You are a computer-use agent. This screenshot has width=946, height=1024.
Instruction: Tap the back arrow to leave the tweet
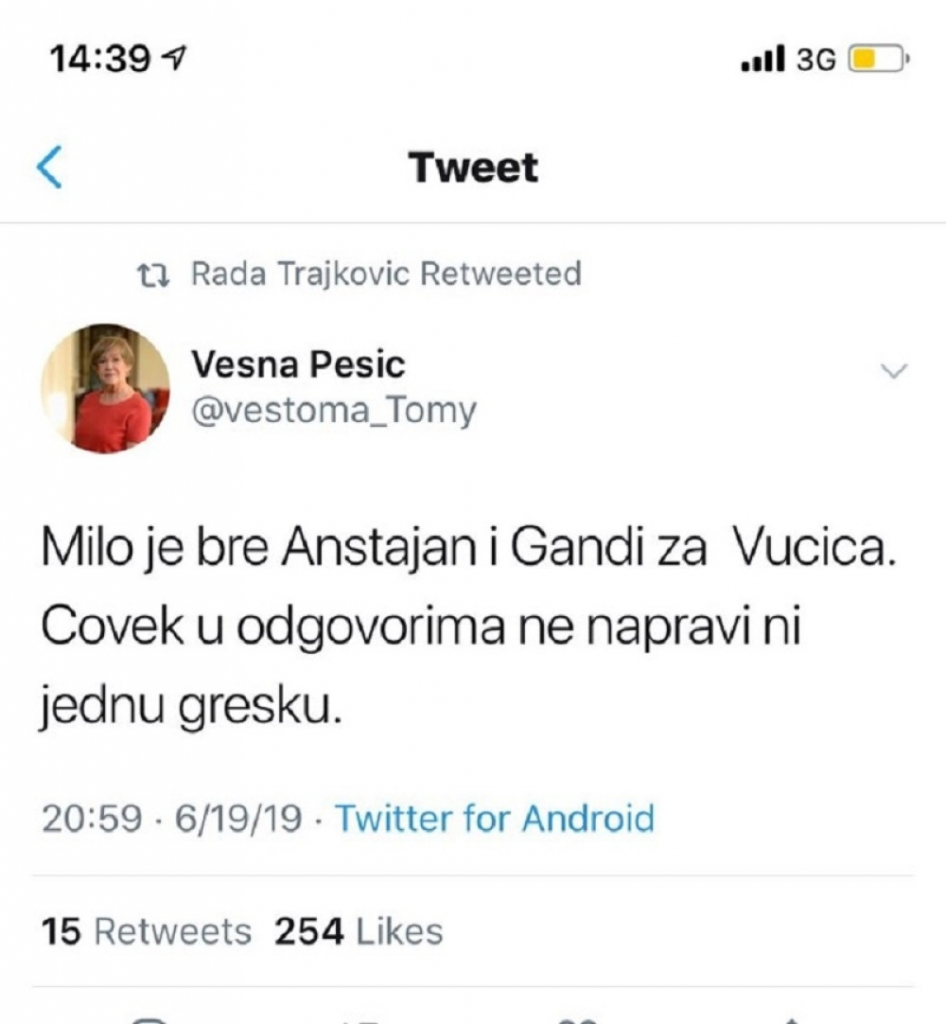click(49, 168)
